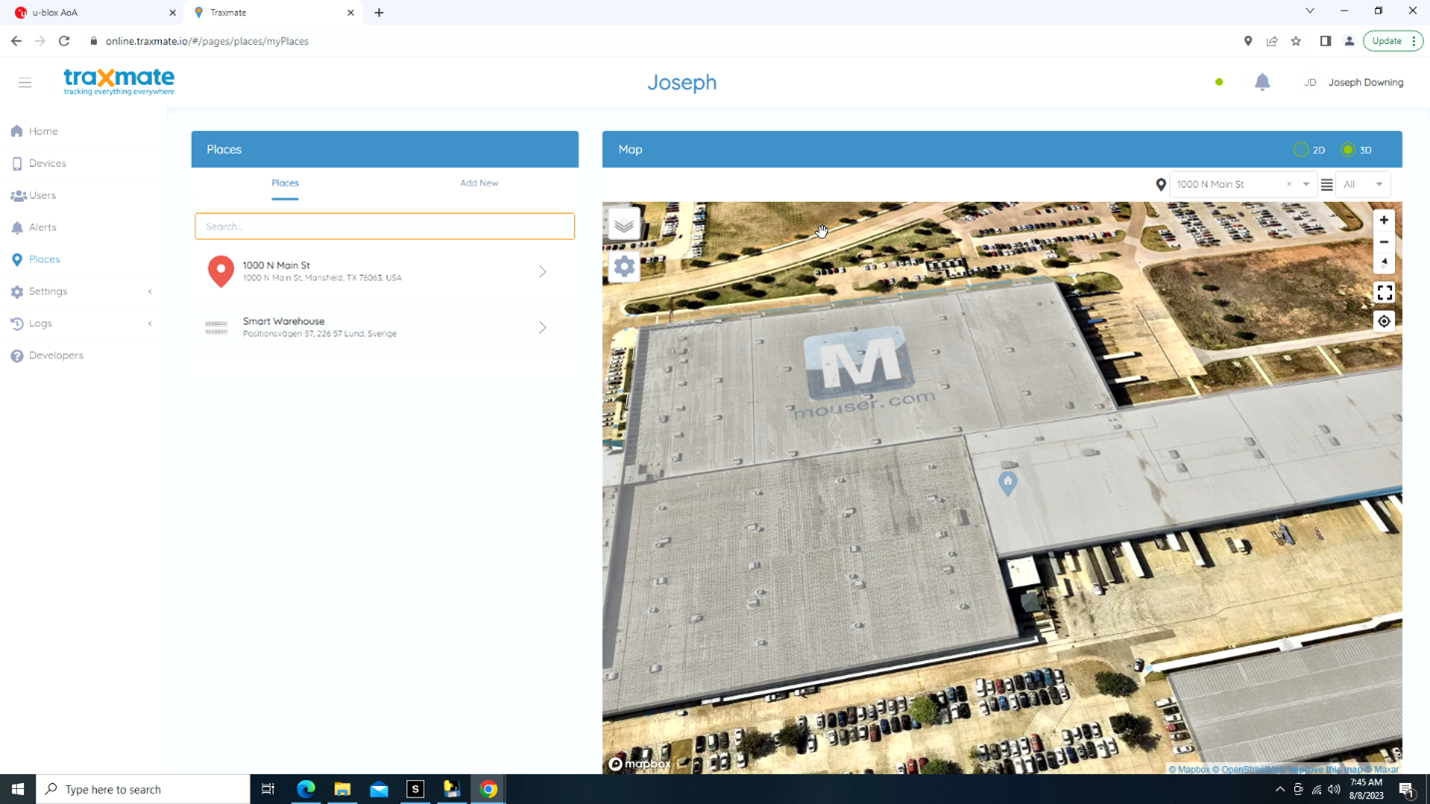Click the locate me map button
The image size is (1430, 804).
click(x=1384, y=321)
